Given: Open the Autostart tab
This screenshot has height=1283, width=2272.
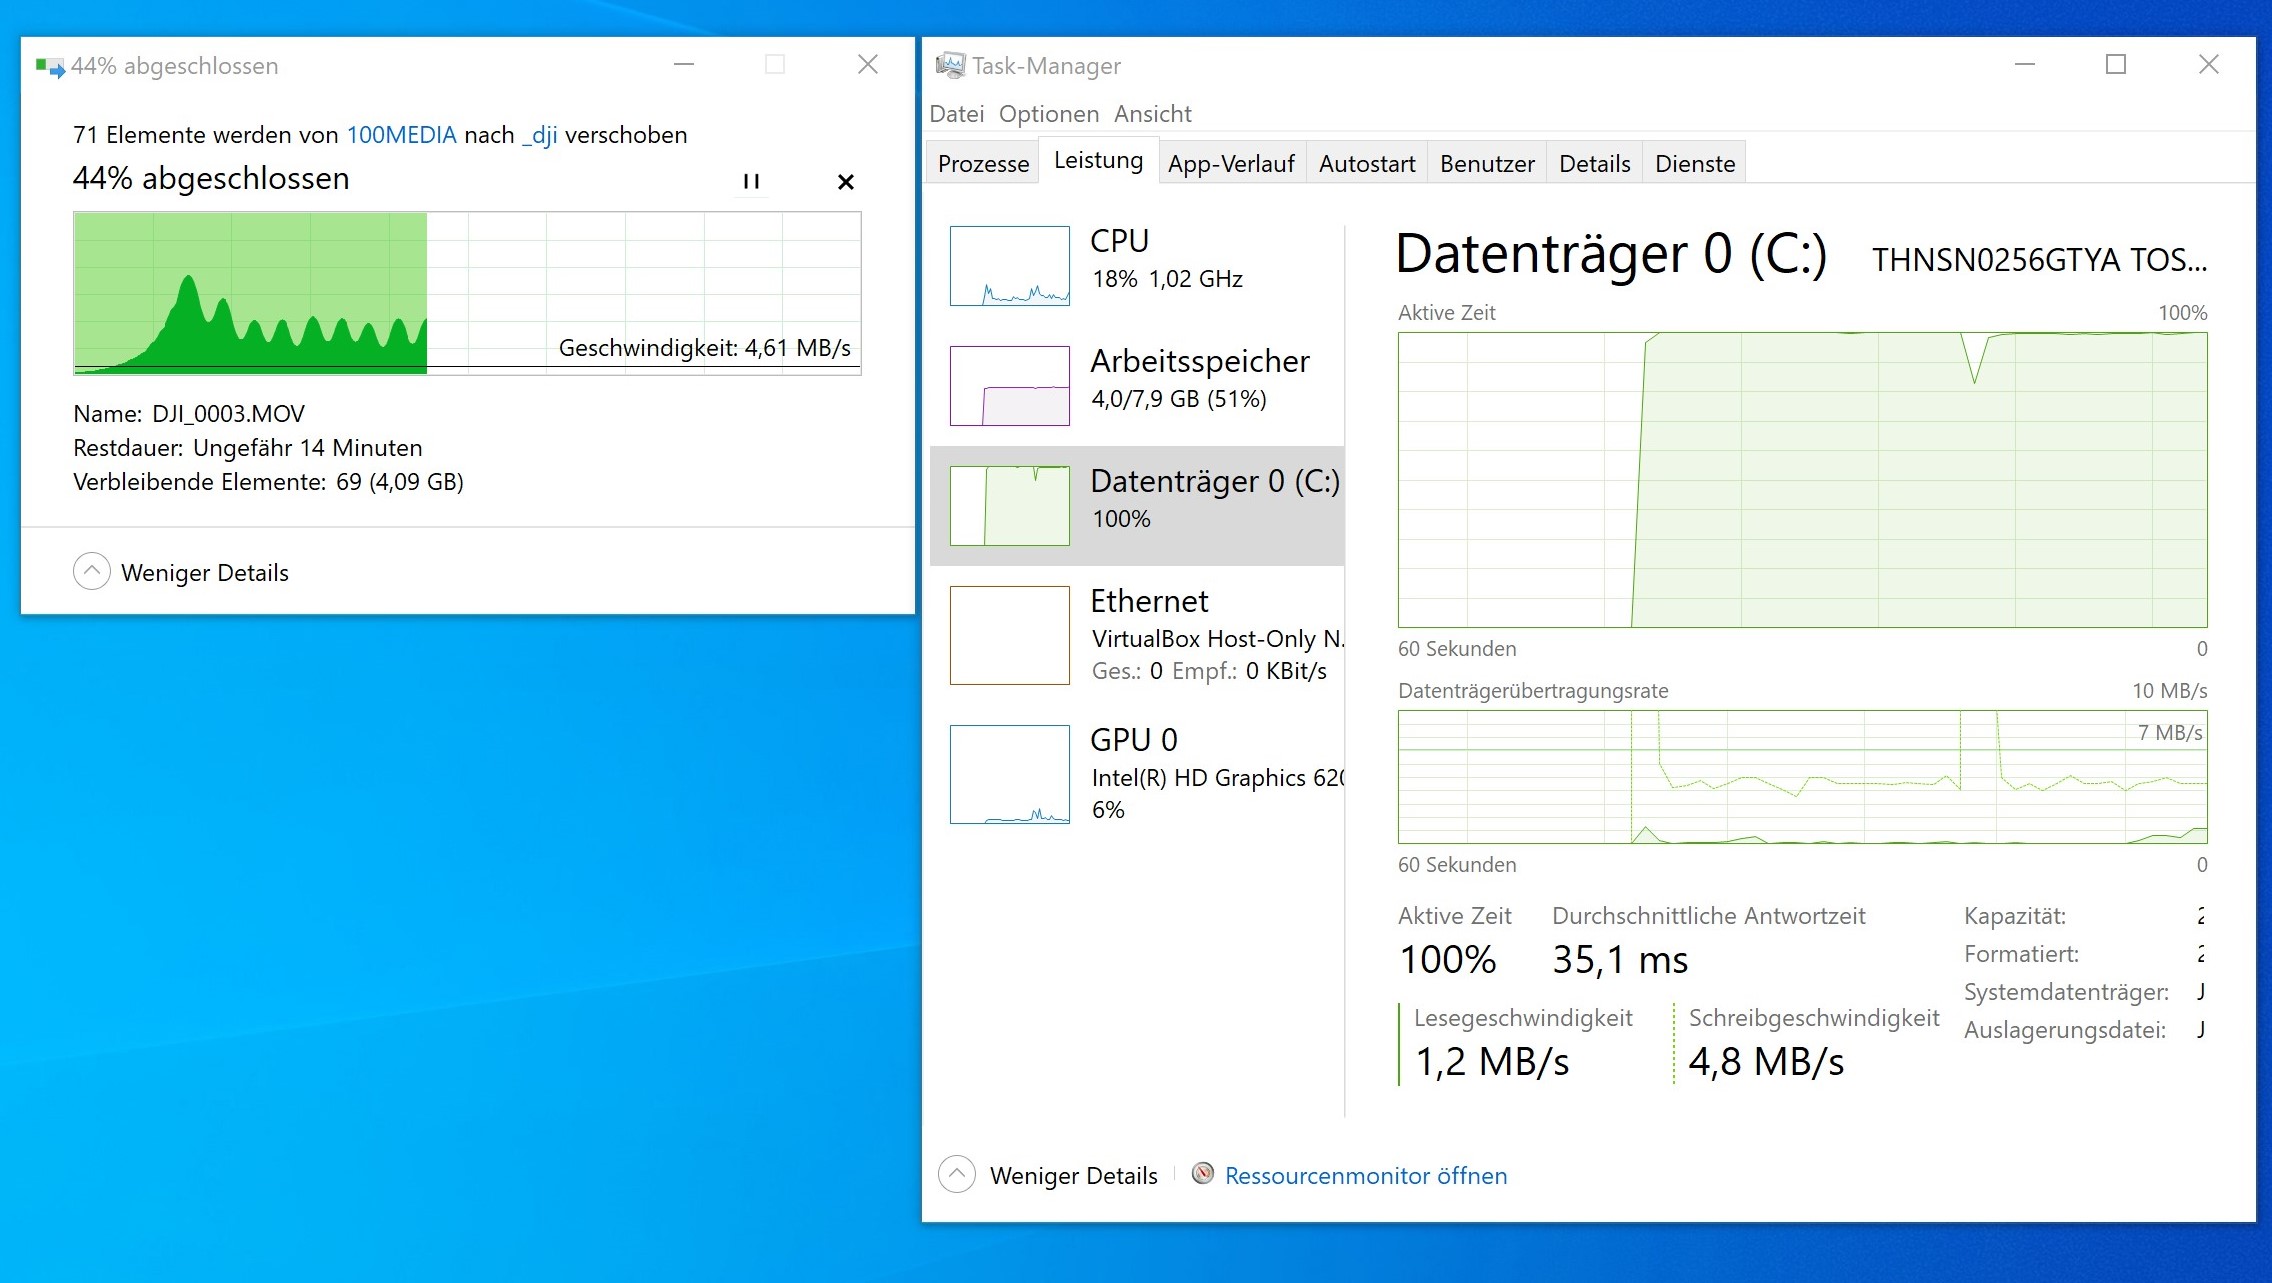Looking at the screenshot, I should 1366,163.
